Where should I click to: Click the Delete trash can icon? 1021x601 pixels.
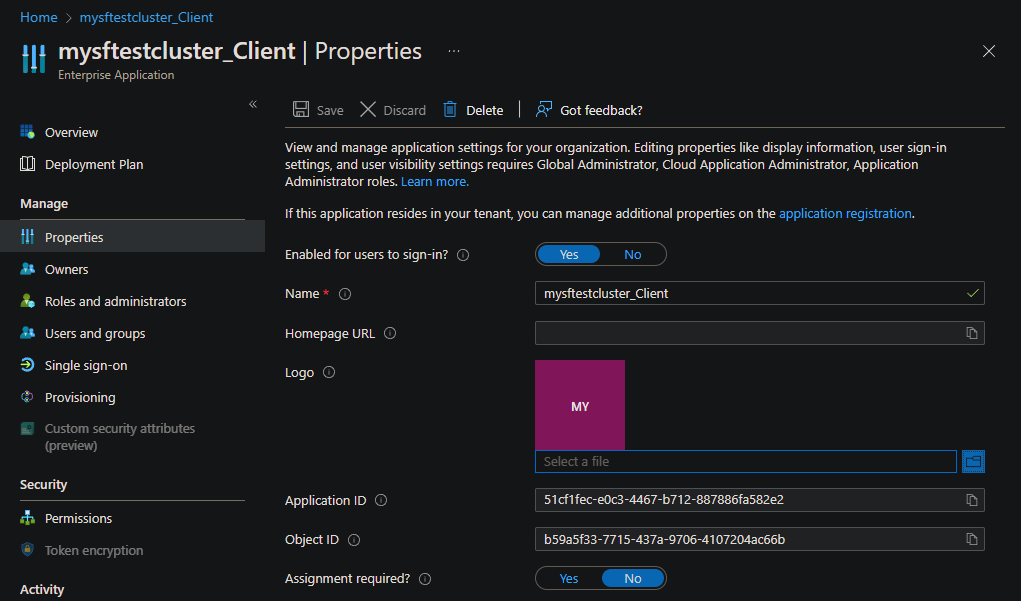450,109
